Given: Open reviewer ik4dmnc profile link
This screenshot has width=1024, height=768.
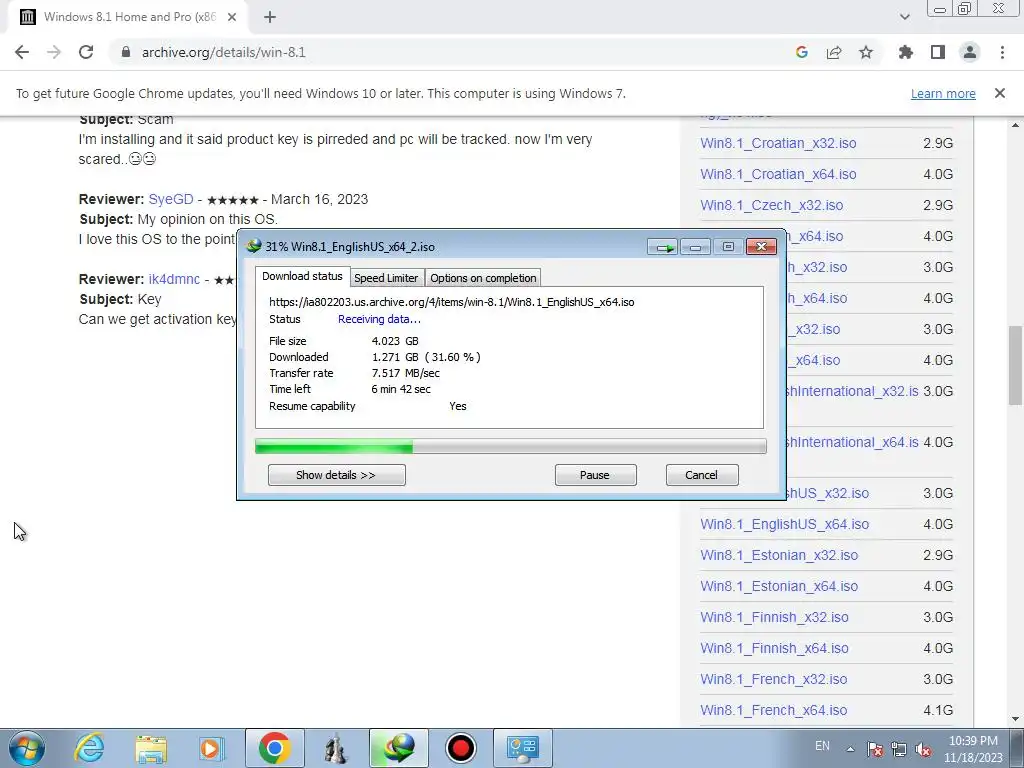Looking at the screenshot, I should click(x=174, y=279).
